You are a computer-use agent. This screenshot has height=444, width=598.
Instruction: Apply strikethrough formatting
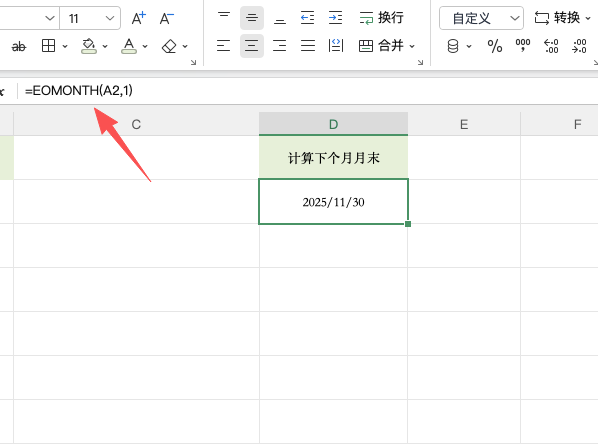click(19, 47)
